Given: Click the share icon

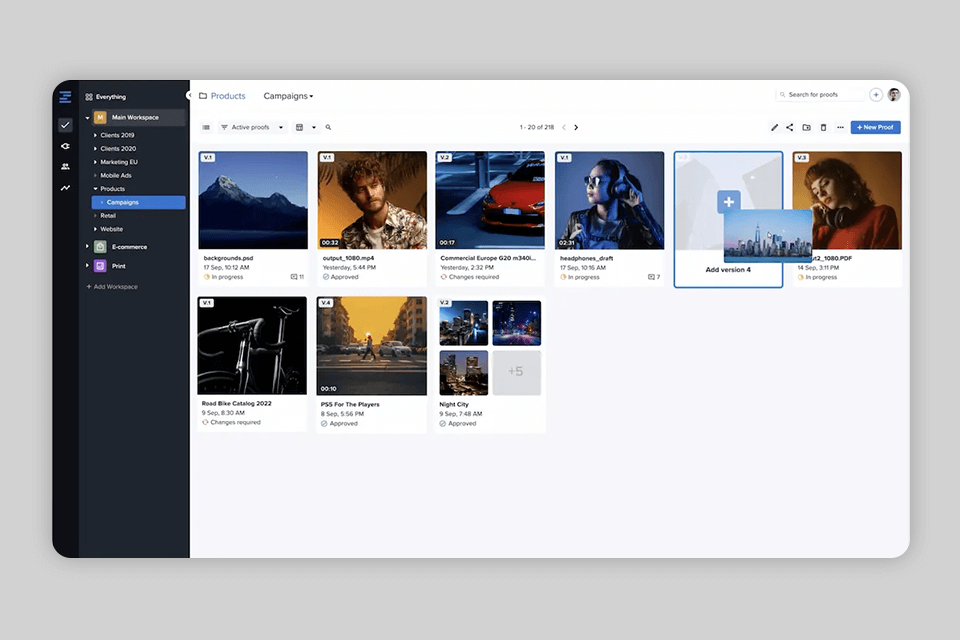Looking at the screenshot, I should pos(790,127).
